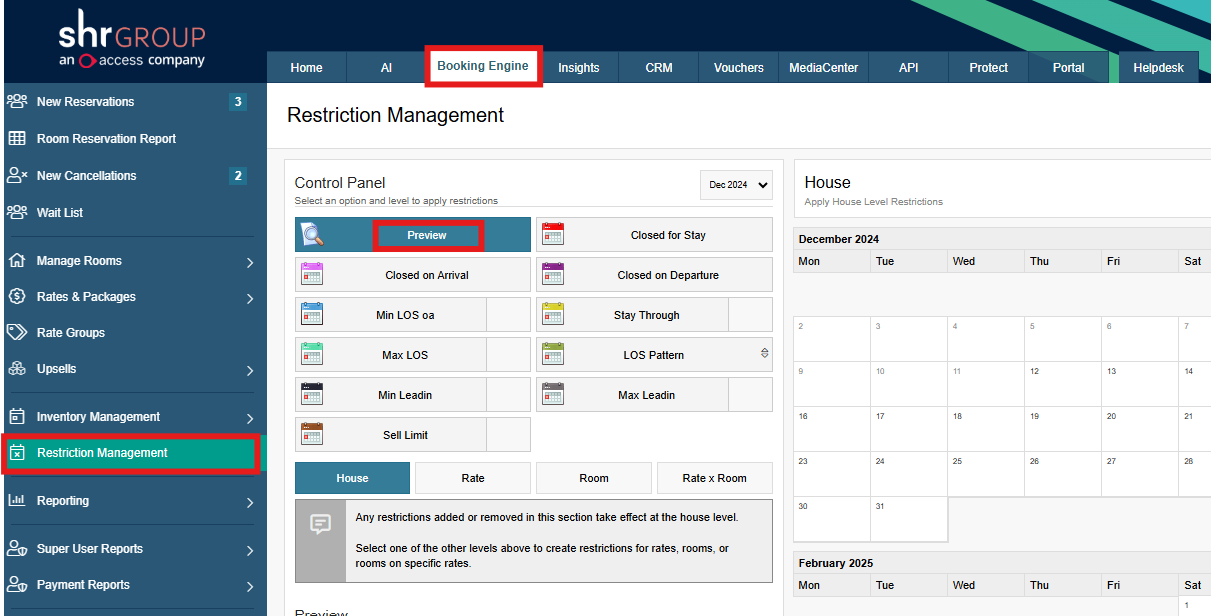Viewport: 1211px width, 616px height.
Task: Click the green Max LOS calendar icon
Action: pyautogui.click(x=312, y=355)
